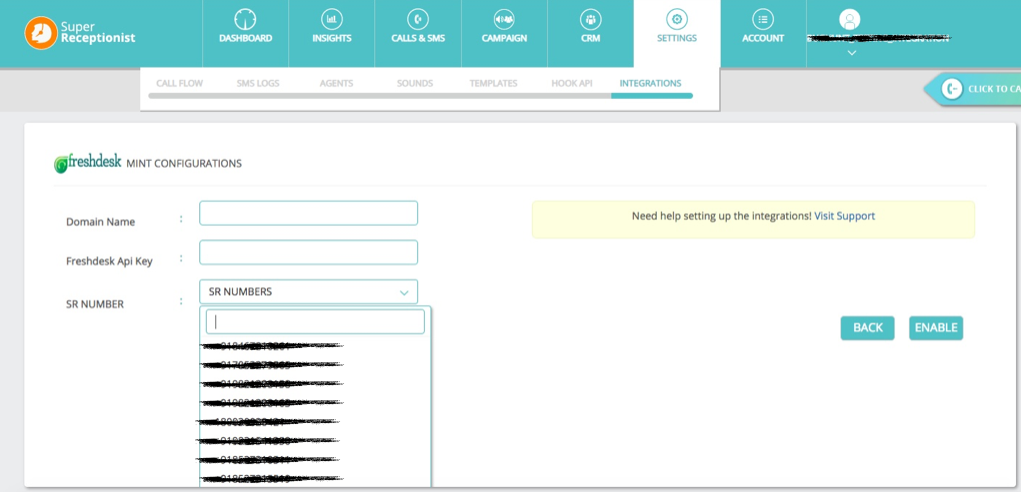Click the user profile avatar
The width and height of the screenshot is (1021, 492).
tap(850, 20)
